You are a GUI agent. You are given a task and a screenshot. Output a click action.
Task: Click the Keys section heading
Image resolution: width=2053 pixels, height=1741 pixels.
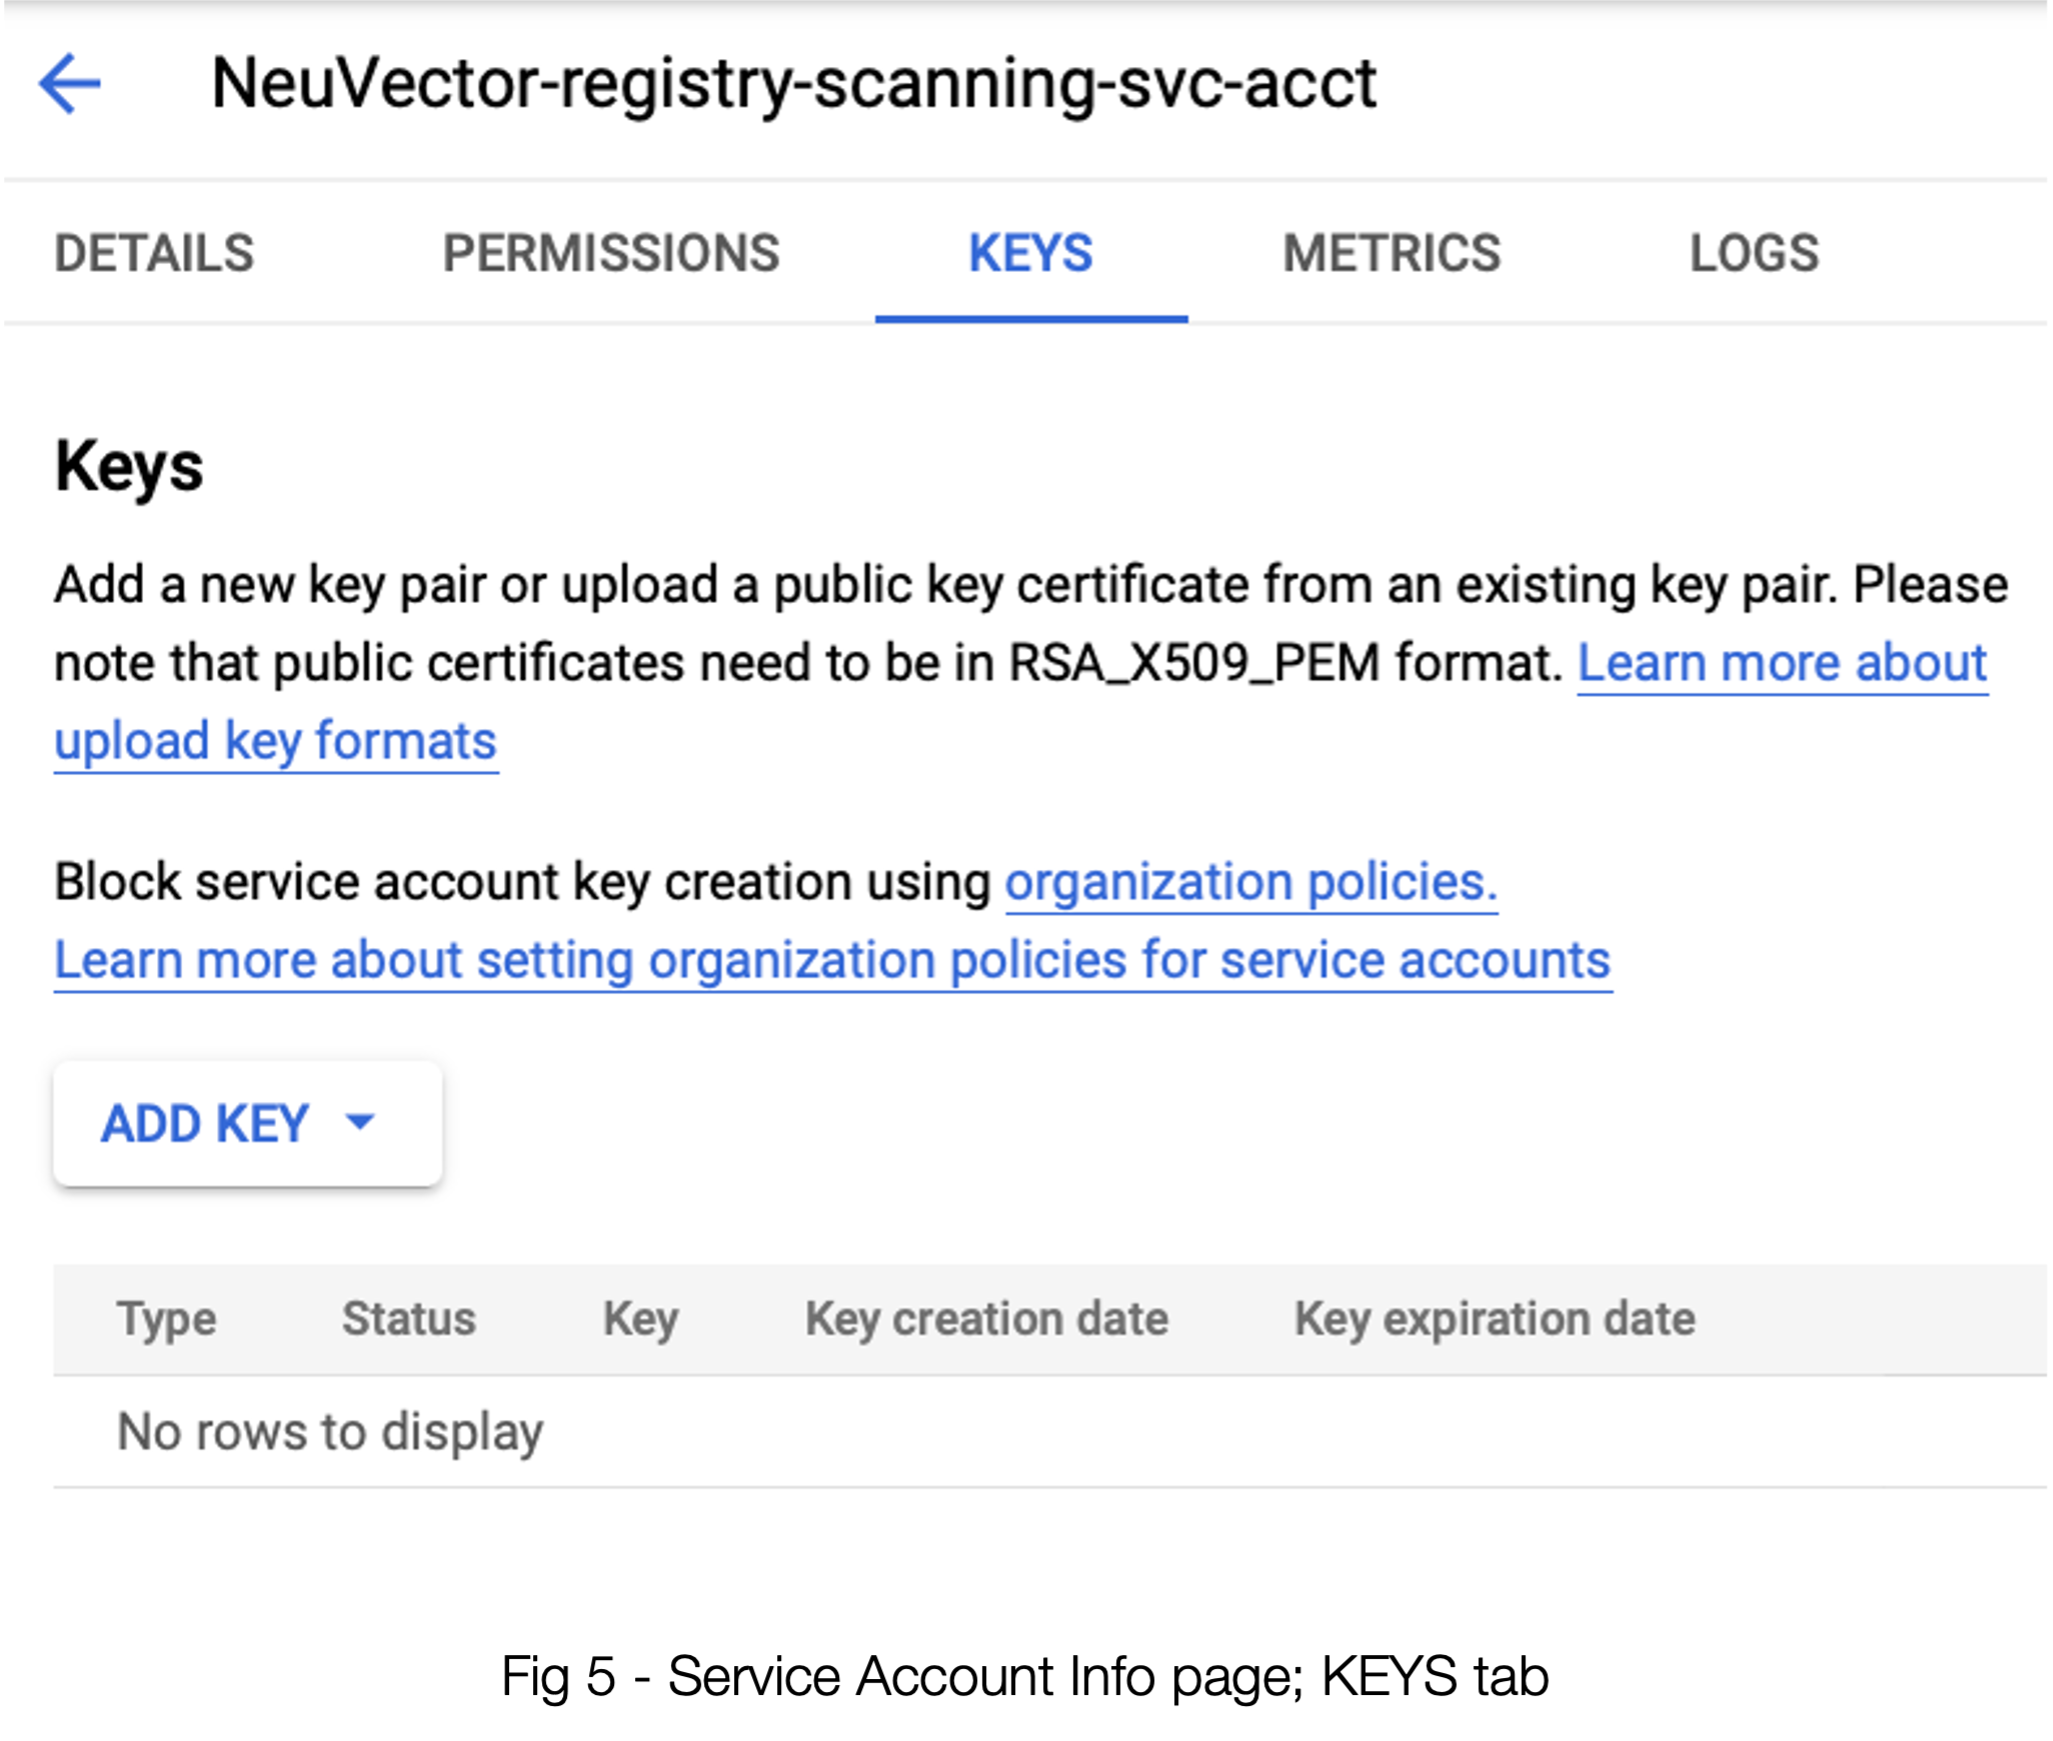click(x=129, y=467)
